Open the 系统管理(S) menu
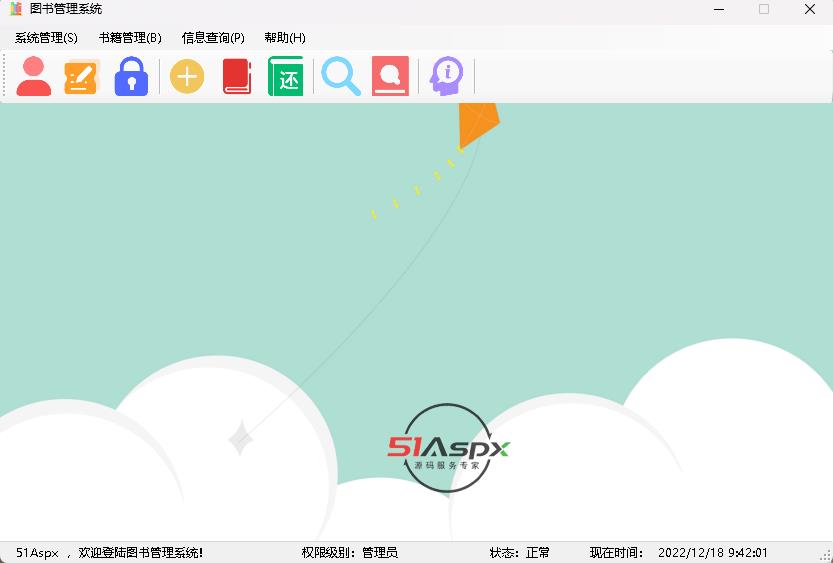 tap(46, 38)
